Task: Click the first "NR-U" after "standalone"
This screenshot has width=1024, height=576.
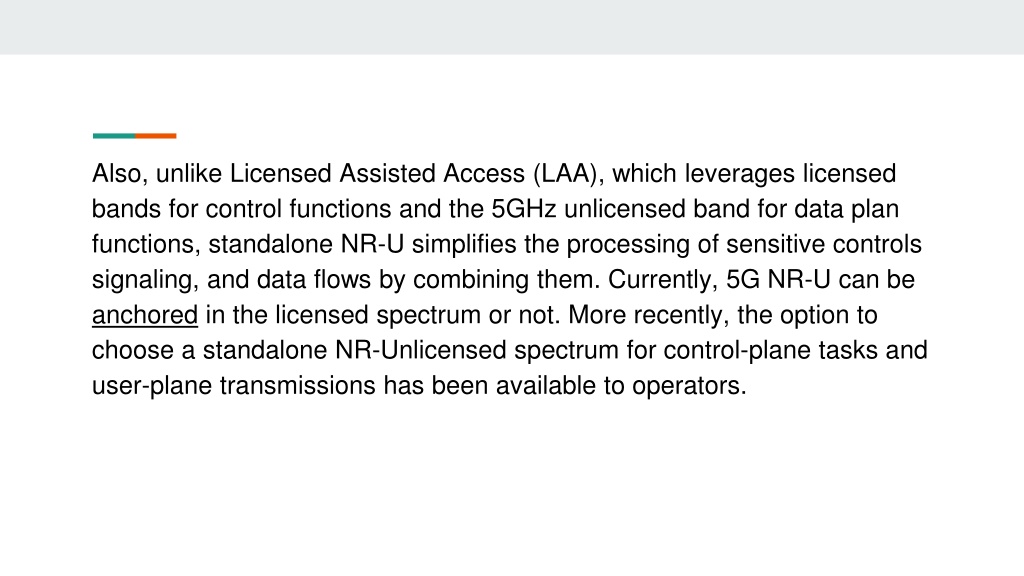Action: tap(372, 244)
